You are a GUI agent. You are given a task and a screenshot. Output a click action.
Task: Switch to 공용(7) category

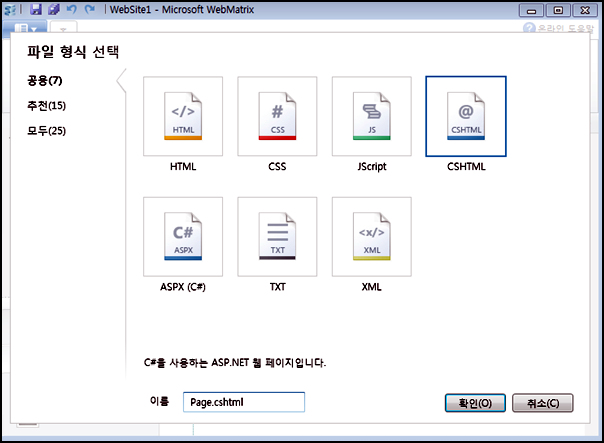[44, 81]
